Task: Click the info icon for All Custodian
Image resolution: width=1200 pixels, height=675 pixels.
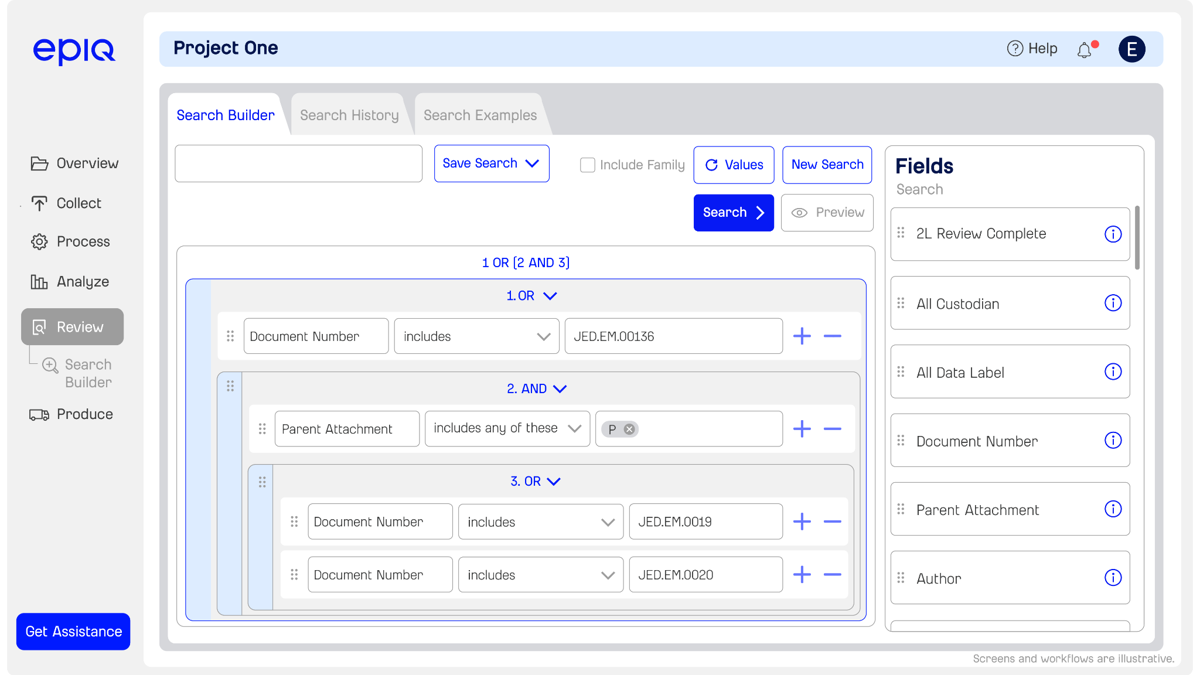Action: click(1113, 303)
